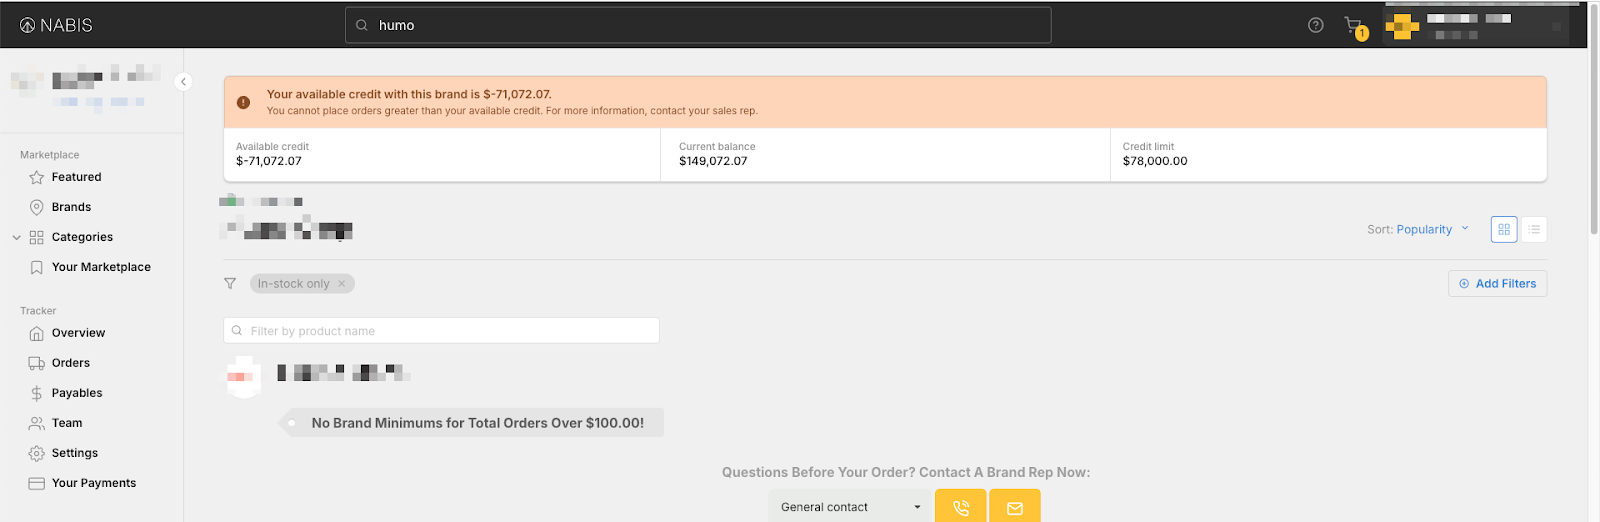Open Featured in the Marketplace menu

click(x=76, y=177)
